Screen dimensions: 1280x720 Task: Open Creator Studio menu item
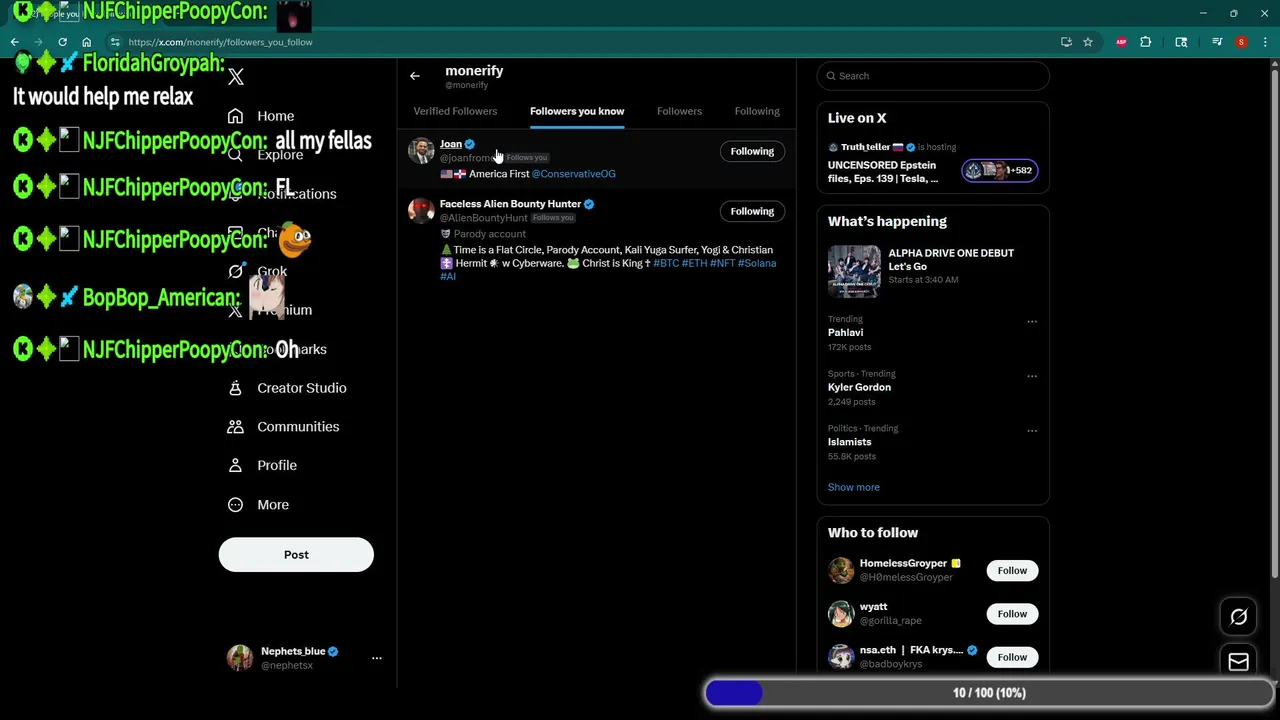[x=288, y=388]
